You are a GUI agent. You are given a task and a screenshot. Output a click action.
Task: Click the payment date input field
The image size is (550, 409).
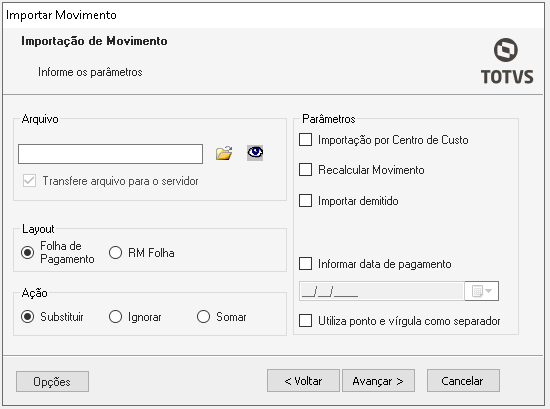pyautogui.click(x=382, y=291)
